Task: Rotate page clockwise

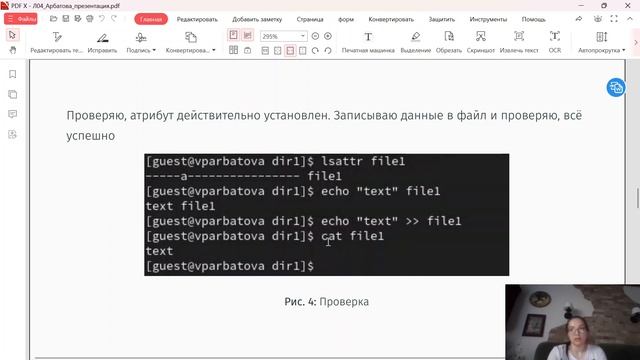Action: [315, 51]
